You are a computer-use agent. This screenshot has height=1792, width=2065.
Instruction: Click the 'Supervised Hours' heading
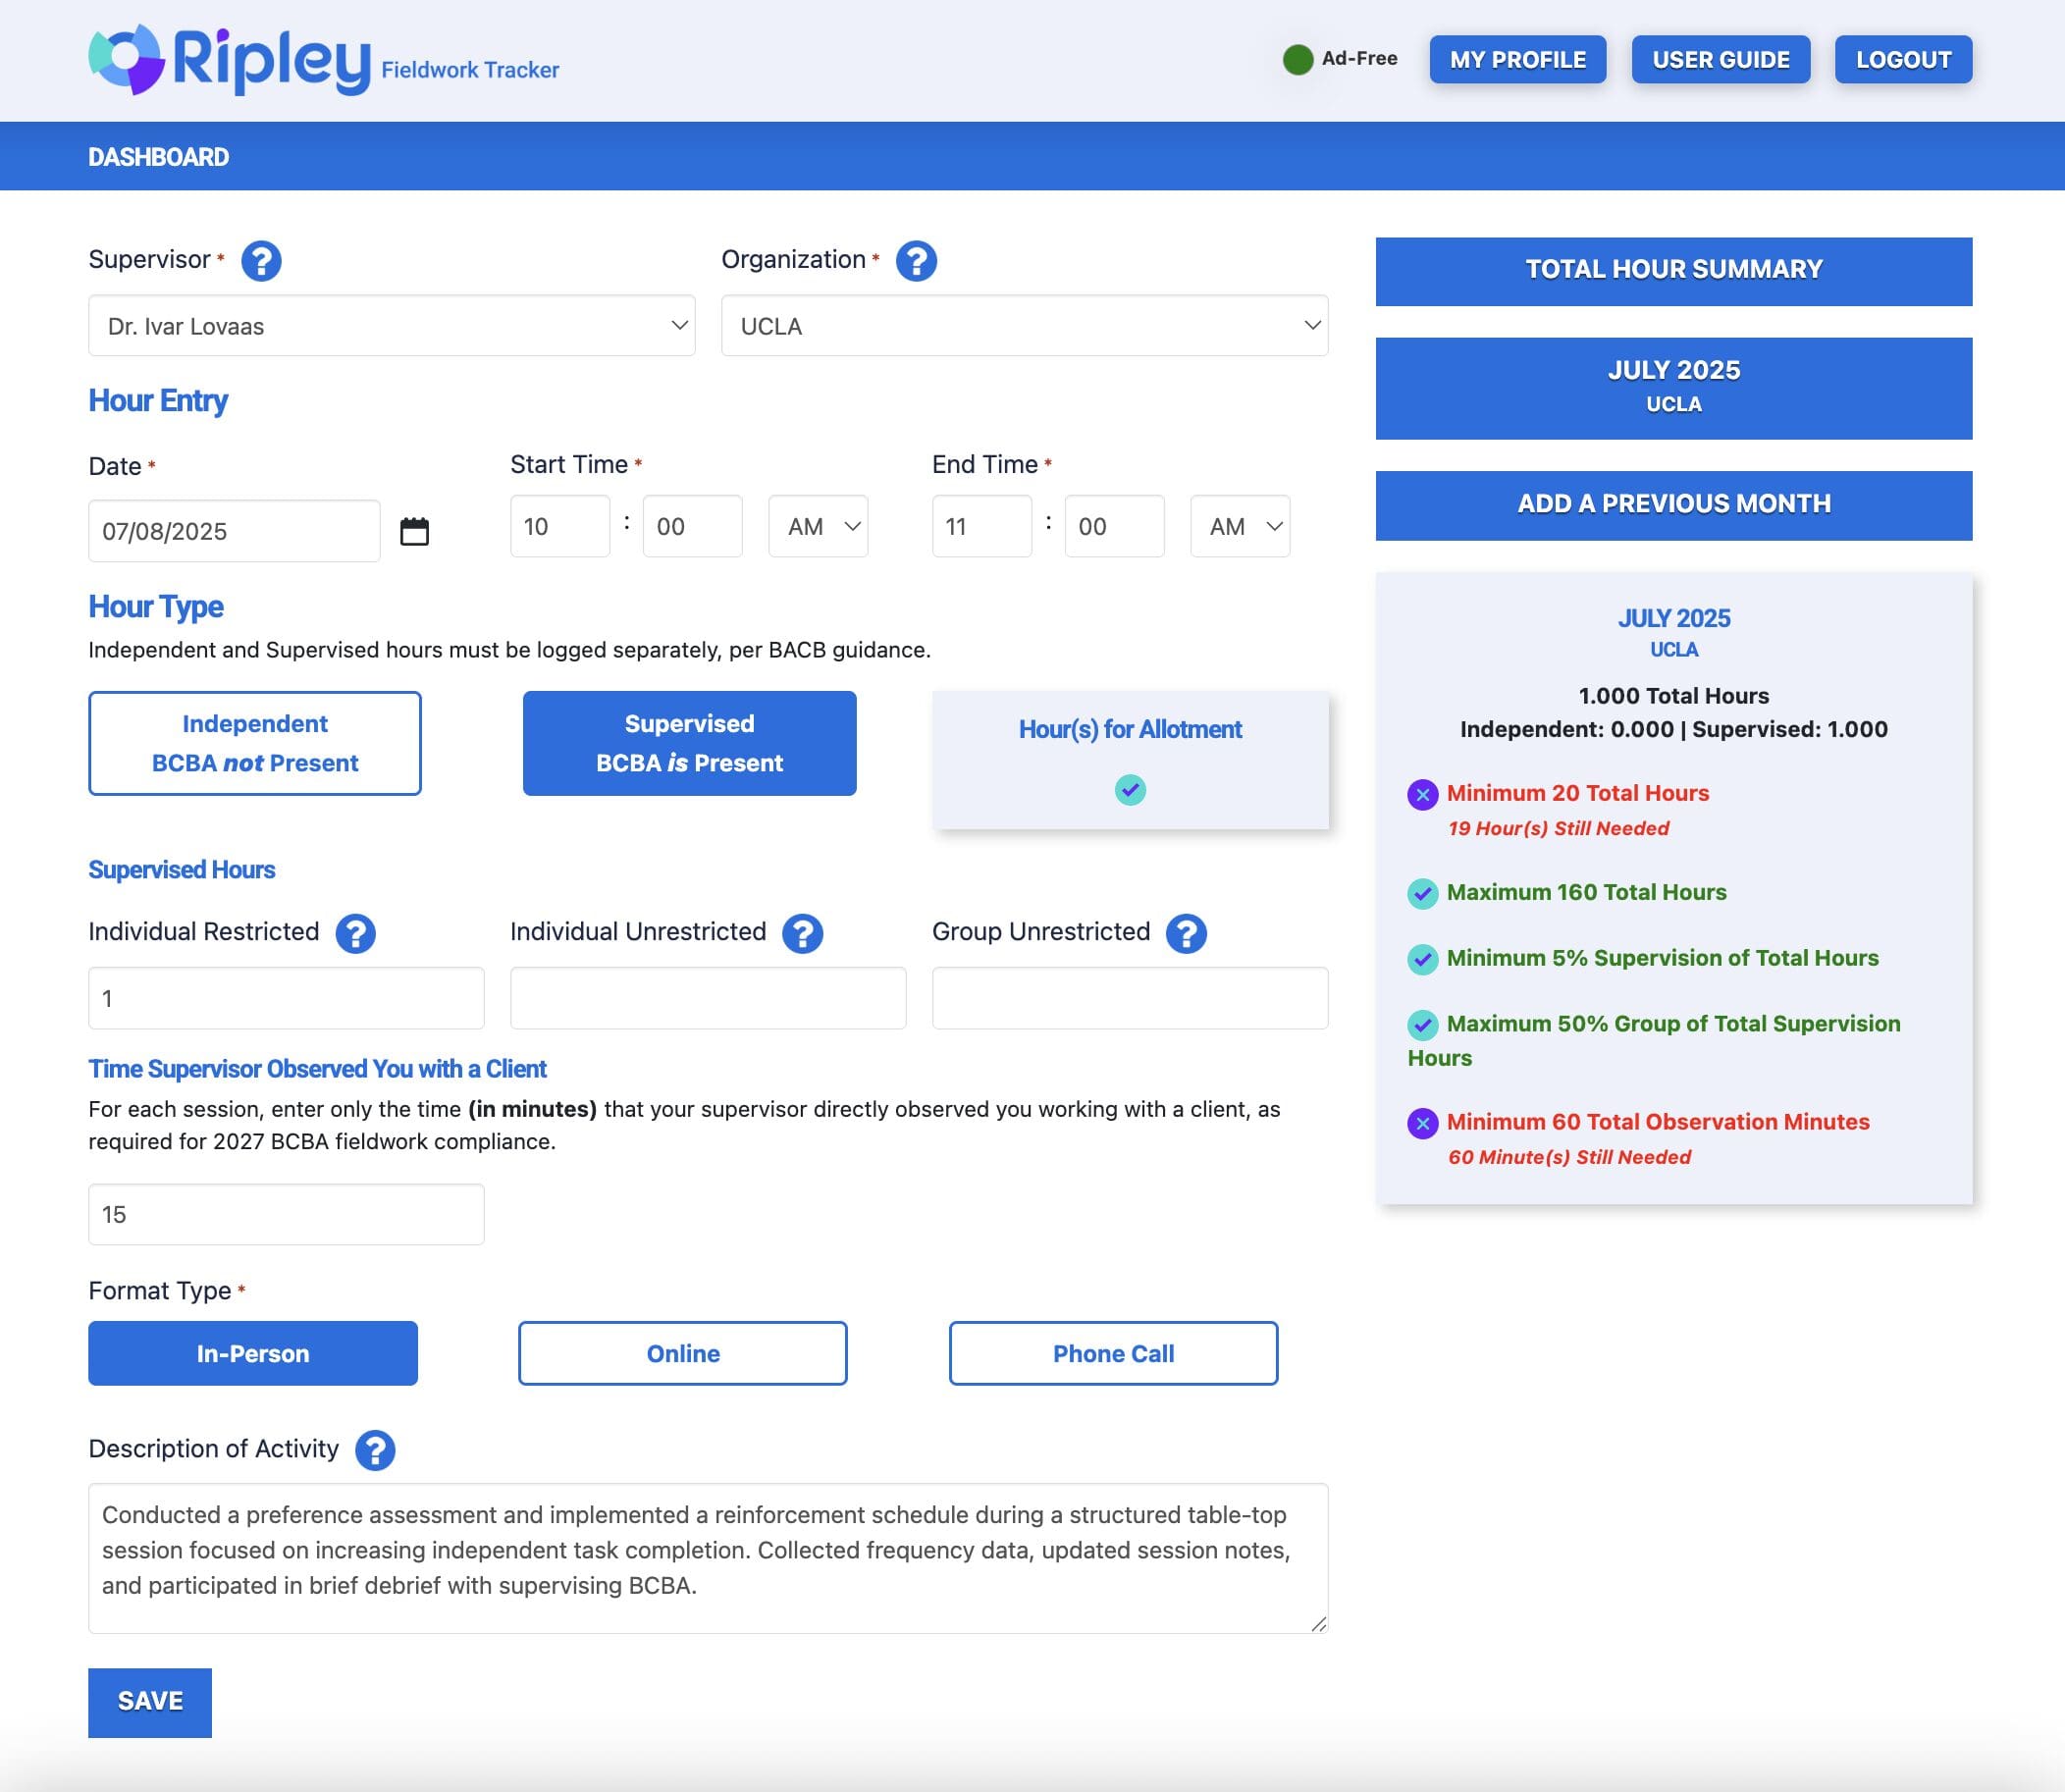pyautogui.click(x=181, y=870)
